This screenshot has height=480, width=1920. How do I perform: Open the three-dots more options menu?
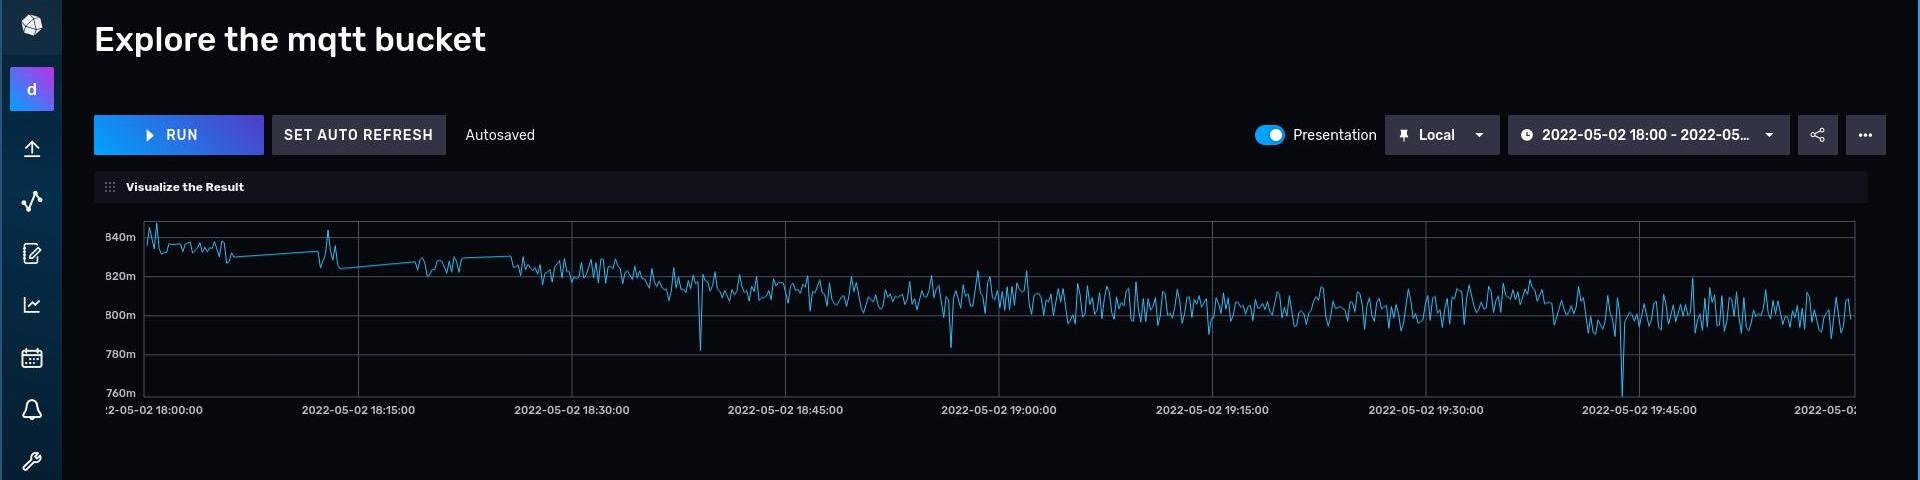(1866, 135)
